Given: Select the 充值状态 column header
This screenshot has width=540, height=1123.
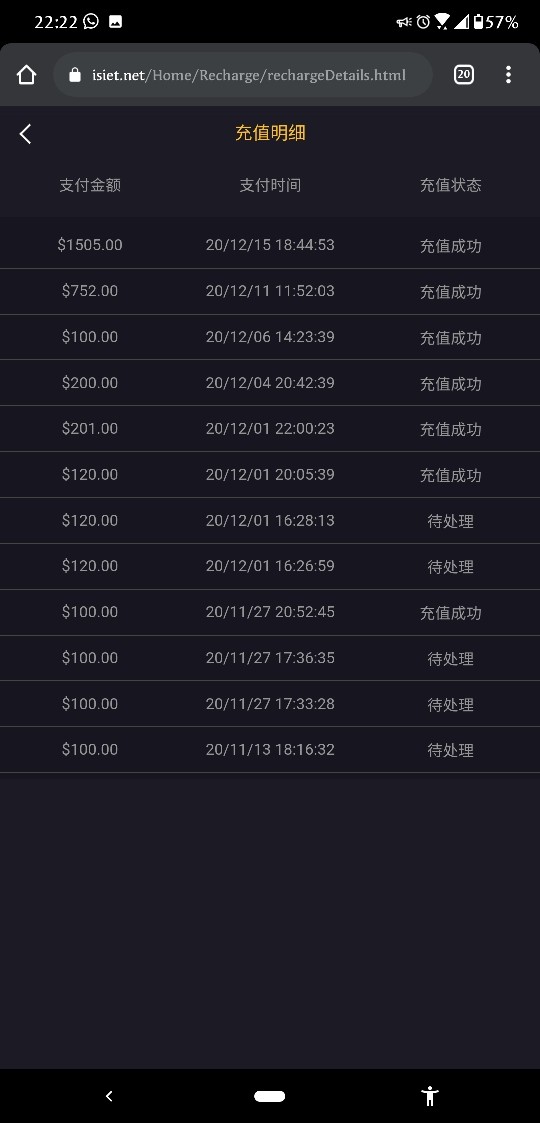Looking at the screenshot, I should point(450,185).
